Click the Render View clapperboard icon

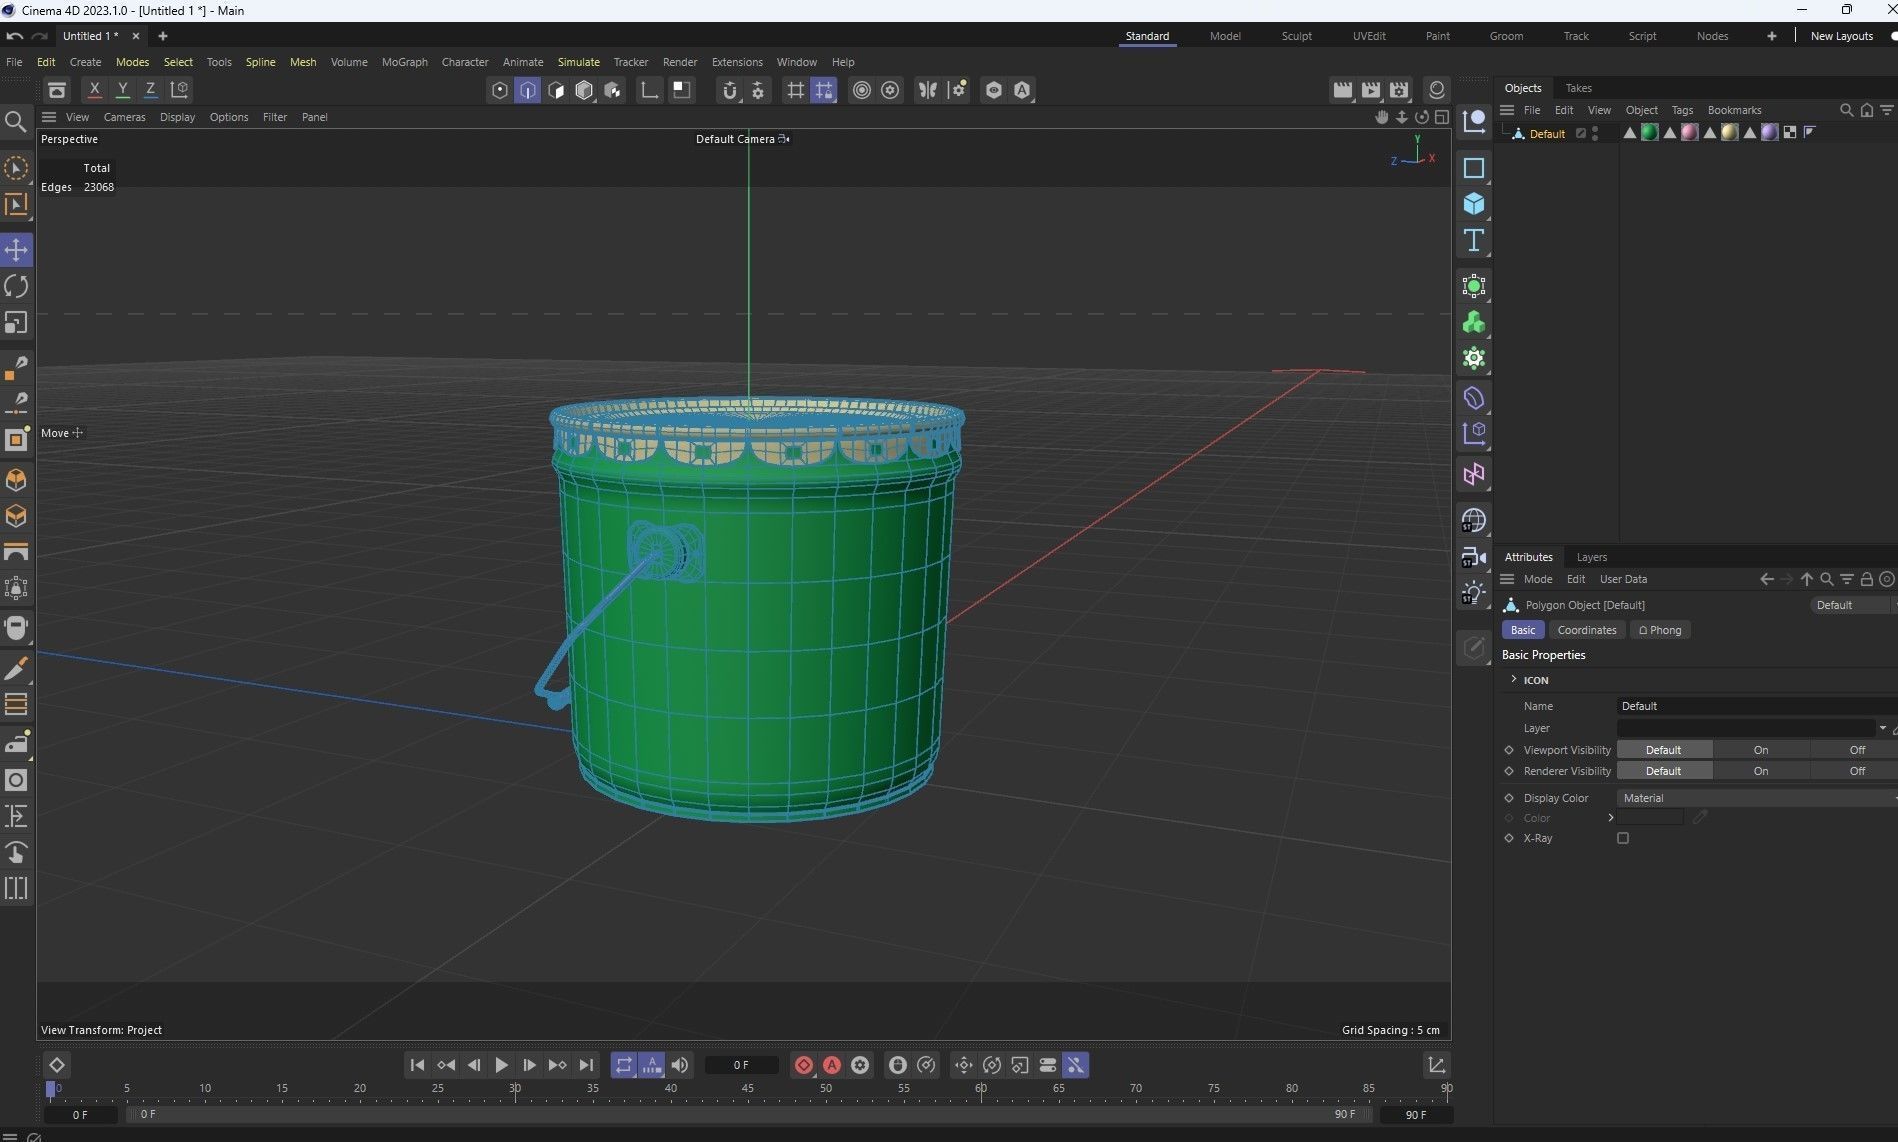[1343, 90]
